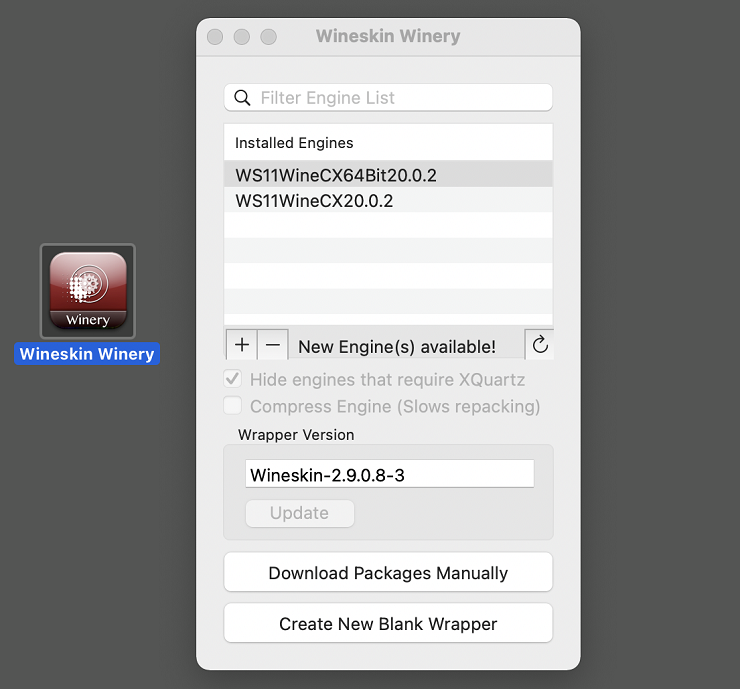Click the New Engine(s) available! message
The height and width of the screenshot is (689, 740).
[x=397, y=347]
